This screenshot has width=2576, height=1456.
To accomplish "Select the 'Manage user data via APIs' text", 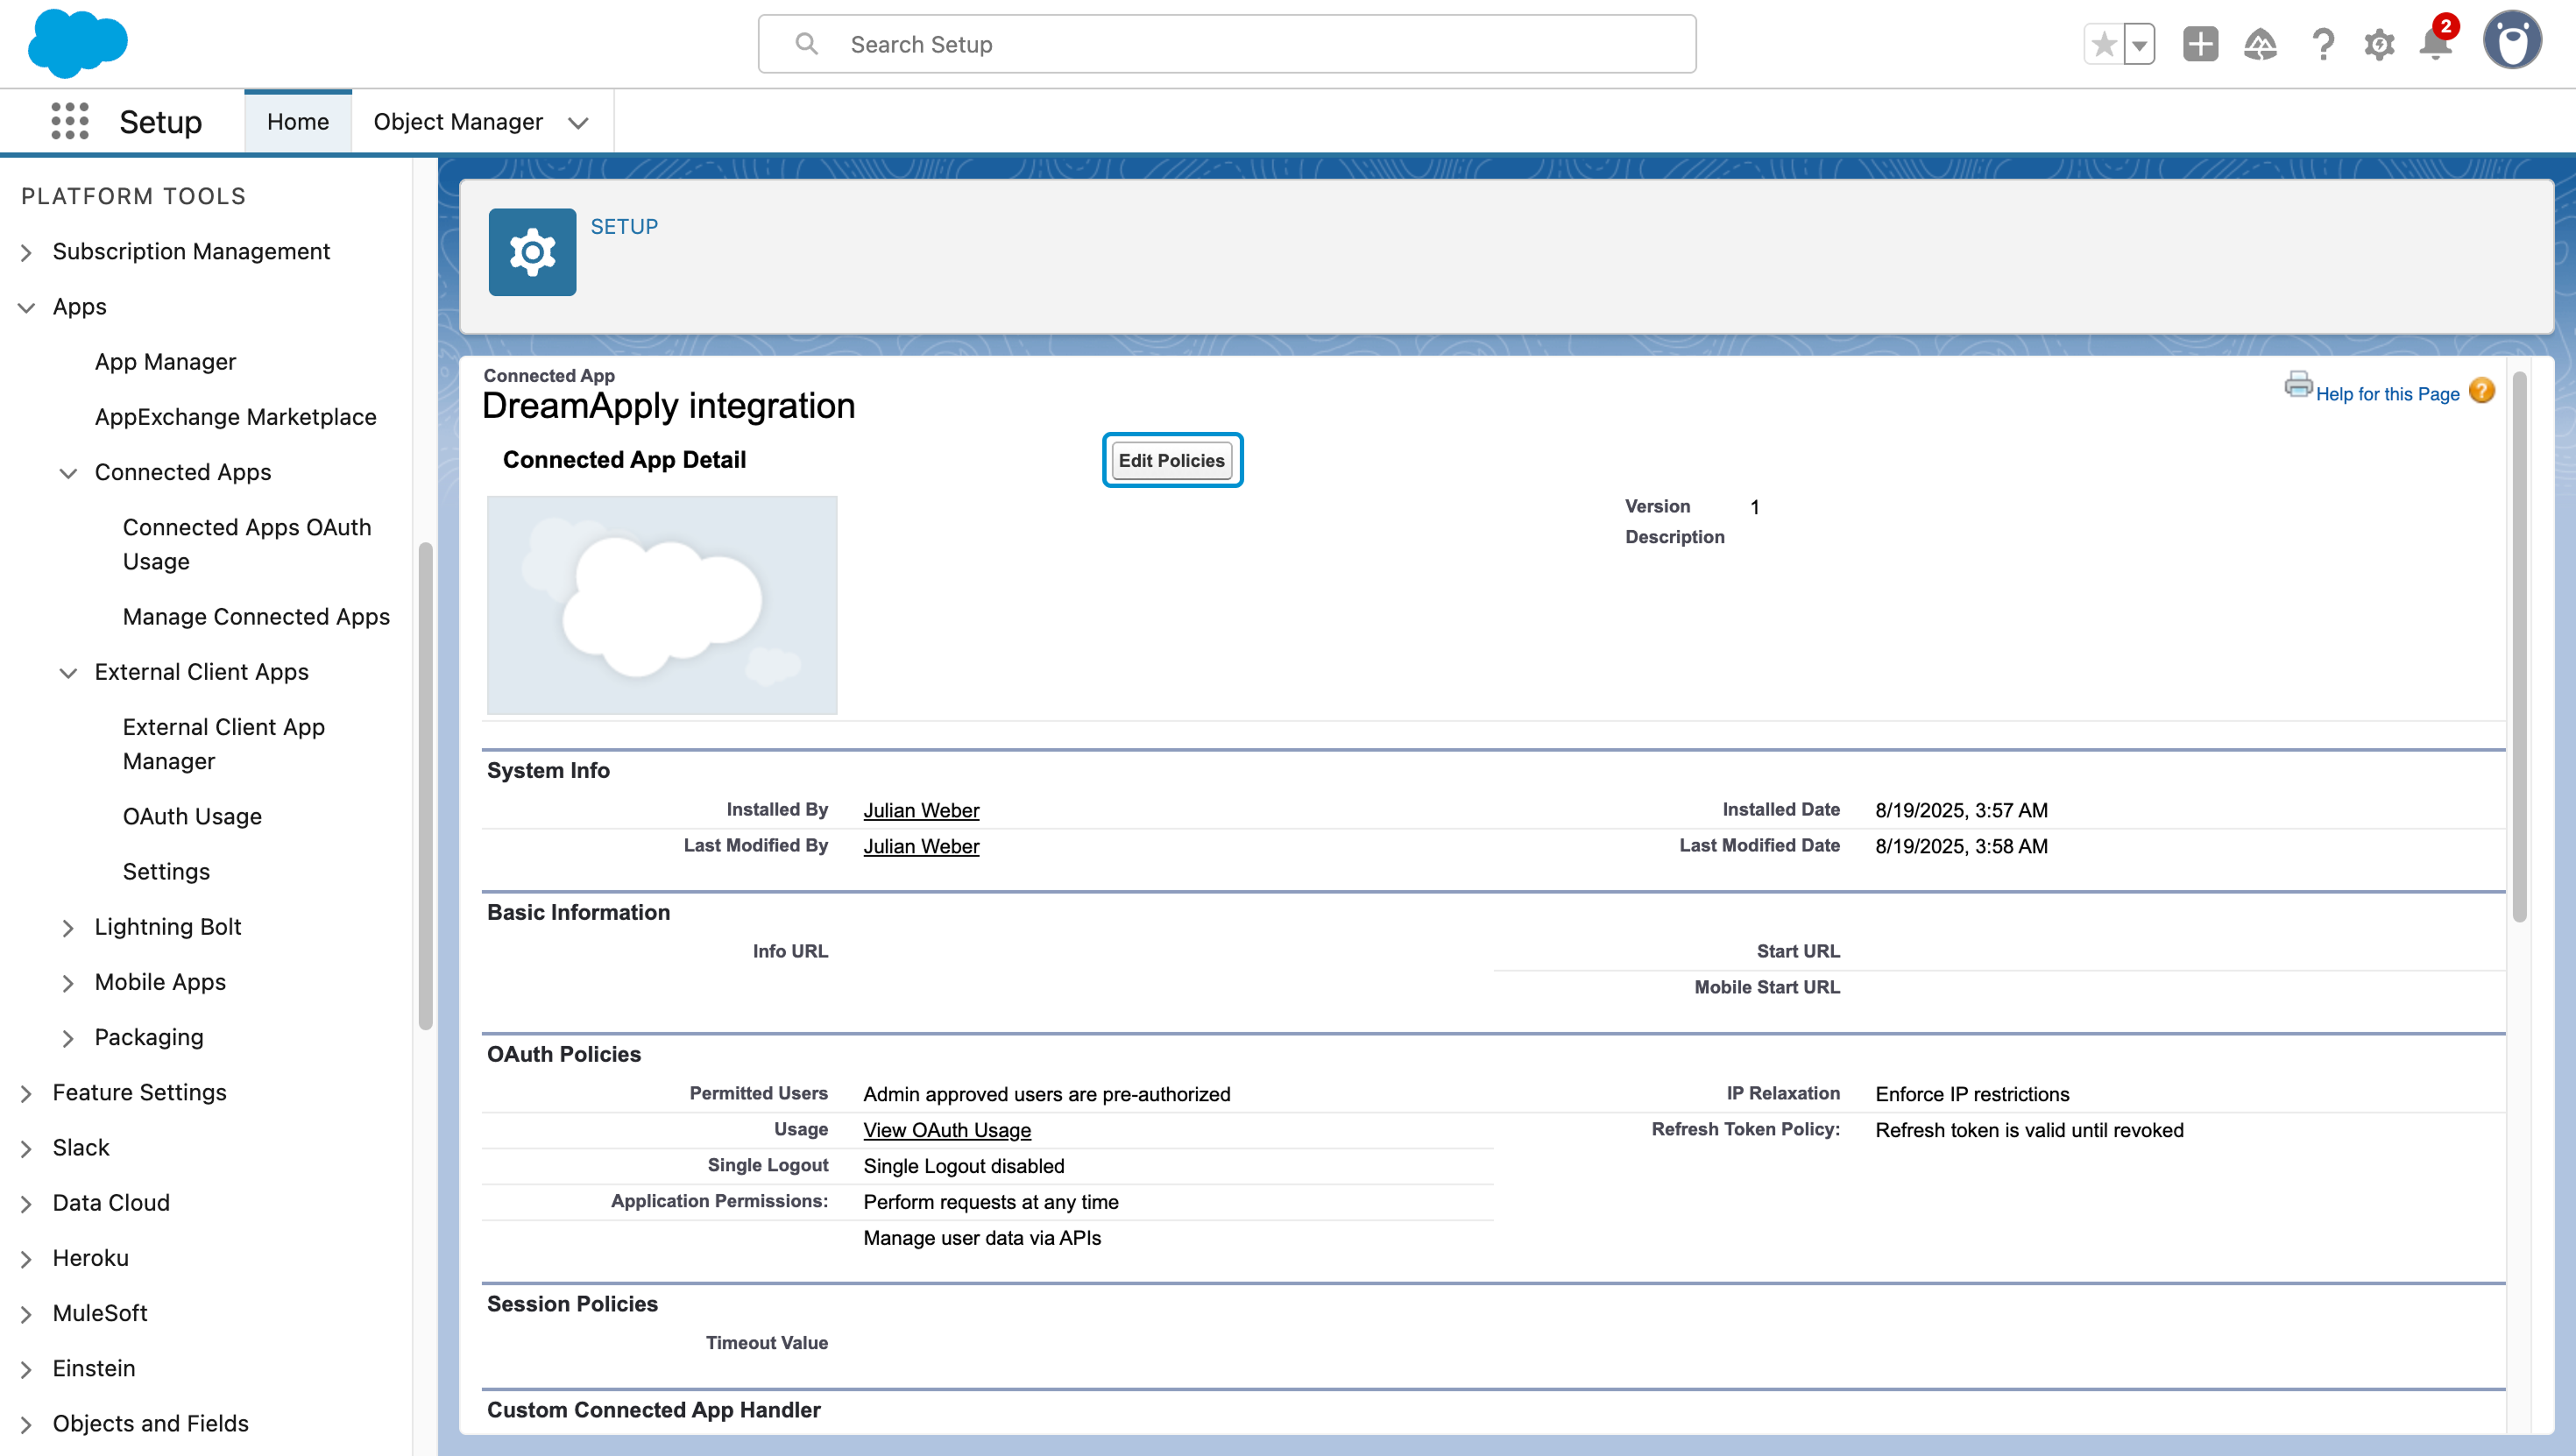I will [981, 1238].
